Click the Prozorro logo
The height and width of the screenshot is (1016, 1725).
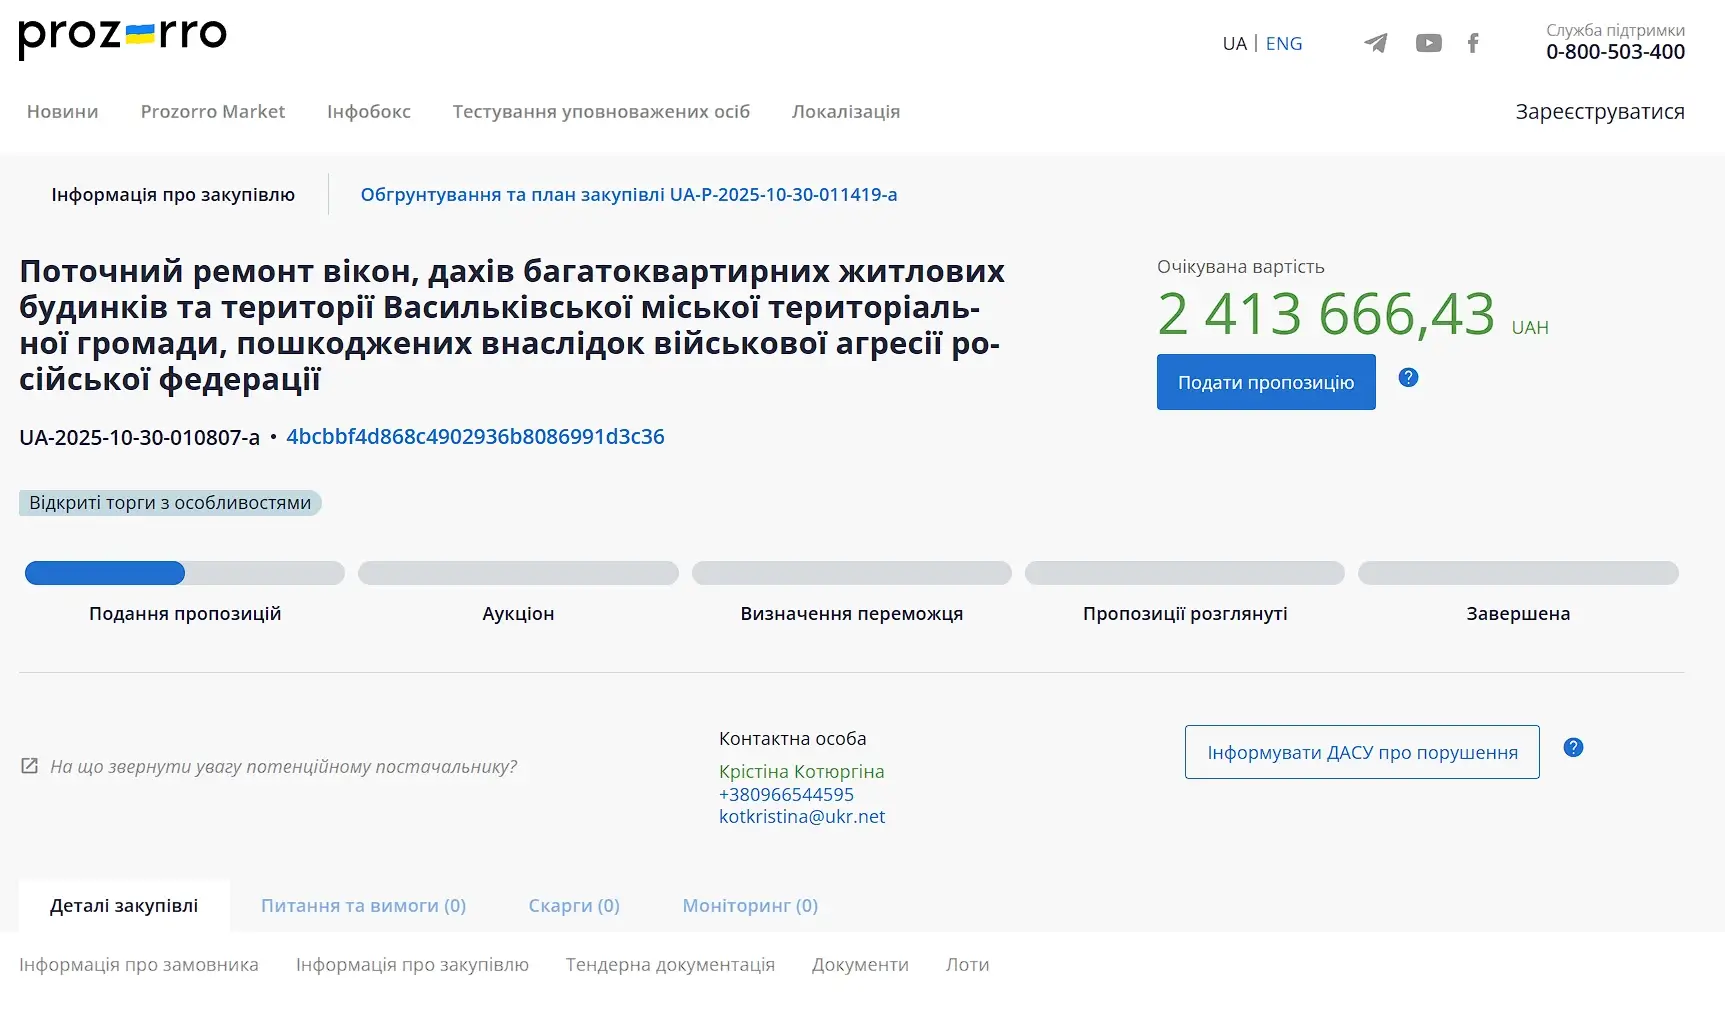click(x=122, y=36)
